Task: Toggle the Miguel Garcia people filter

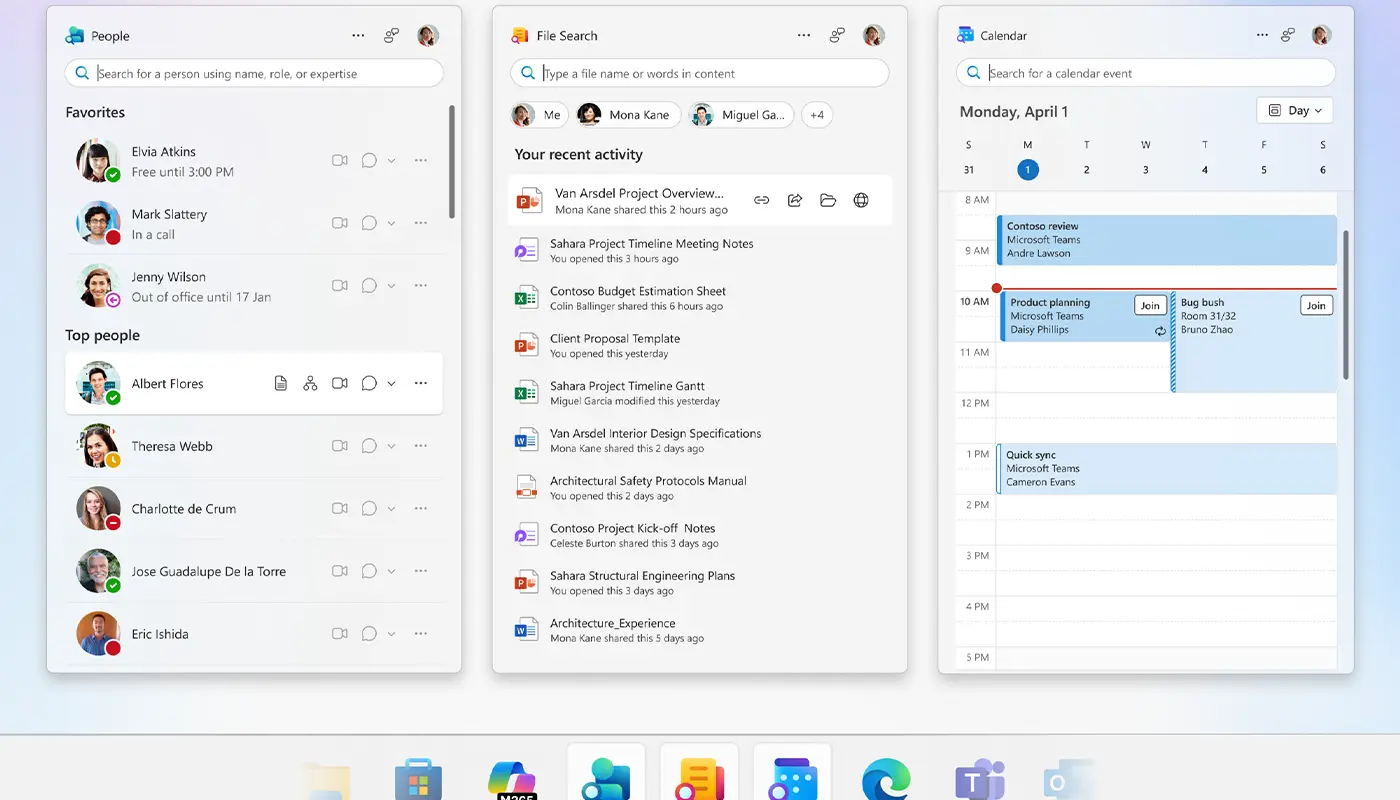Action: pyautogui.click(x=741, y=114)
